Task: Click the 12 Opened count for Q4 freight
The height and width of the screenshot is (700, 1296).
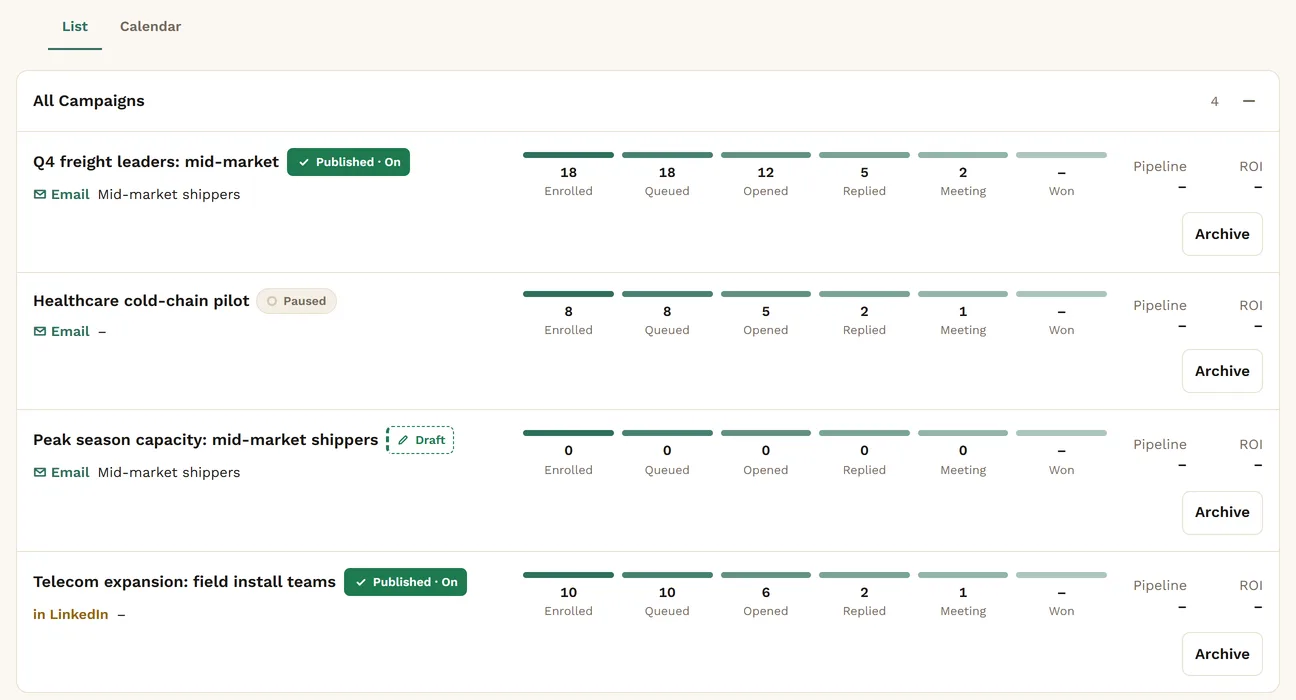Action: click(x=766, y=173)
